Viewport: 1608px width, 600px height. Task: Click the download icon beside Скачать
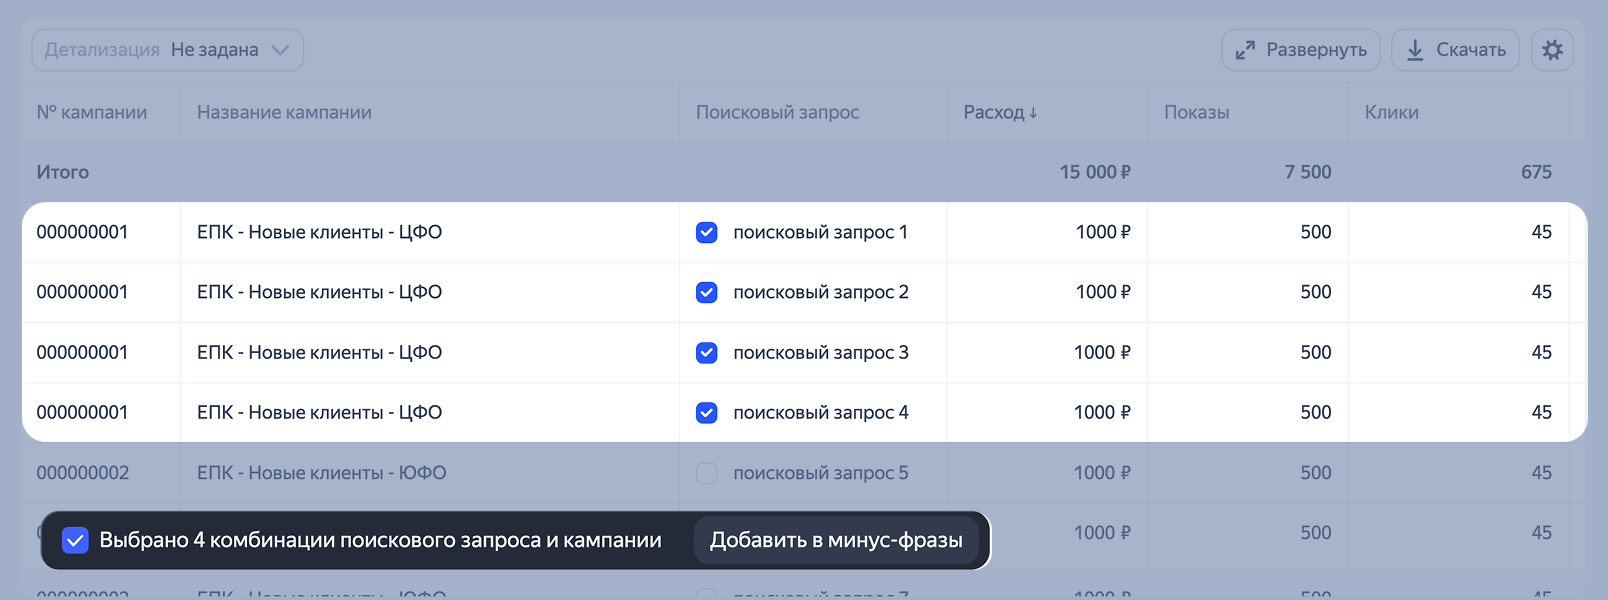coord(1415,49)
